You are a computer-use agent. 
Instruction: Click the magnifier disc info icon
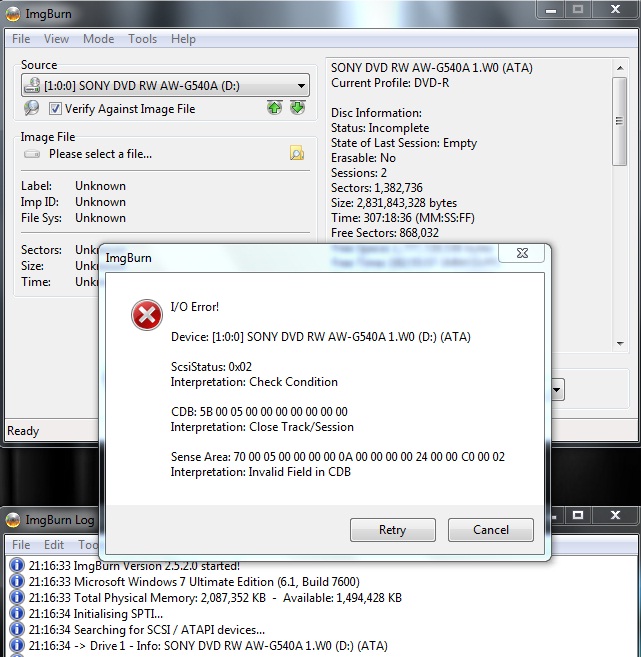(31, 109)
